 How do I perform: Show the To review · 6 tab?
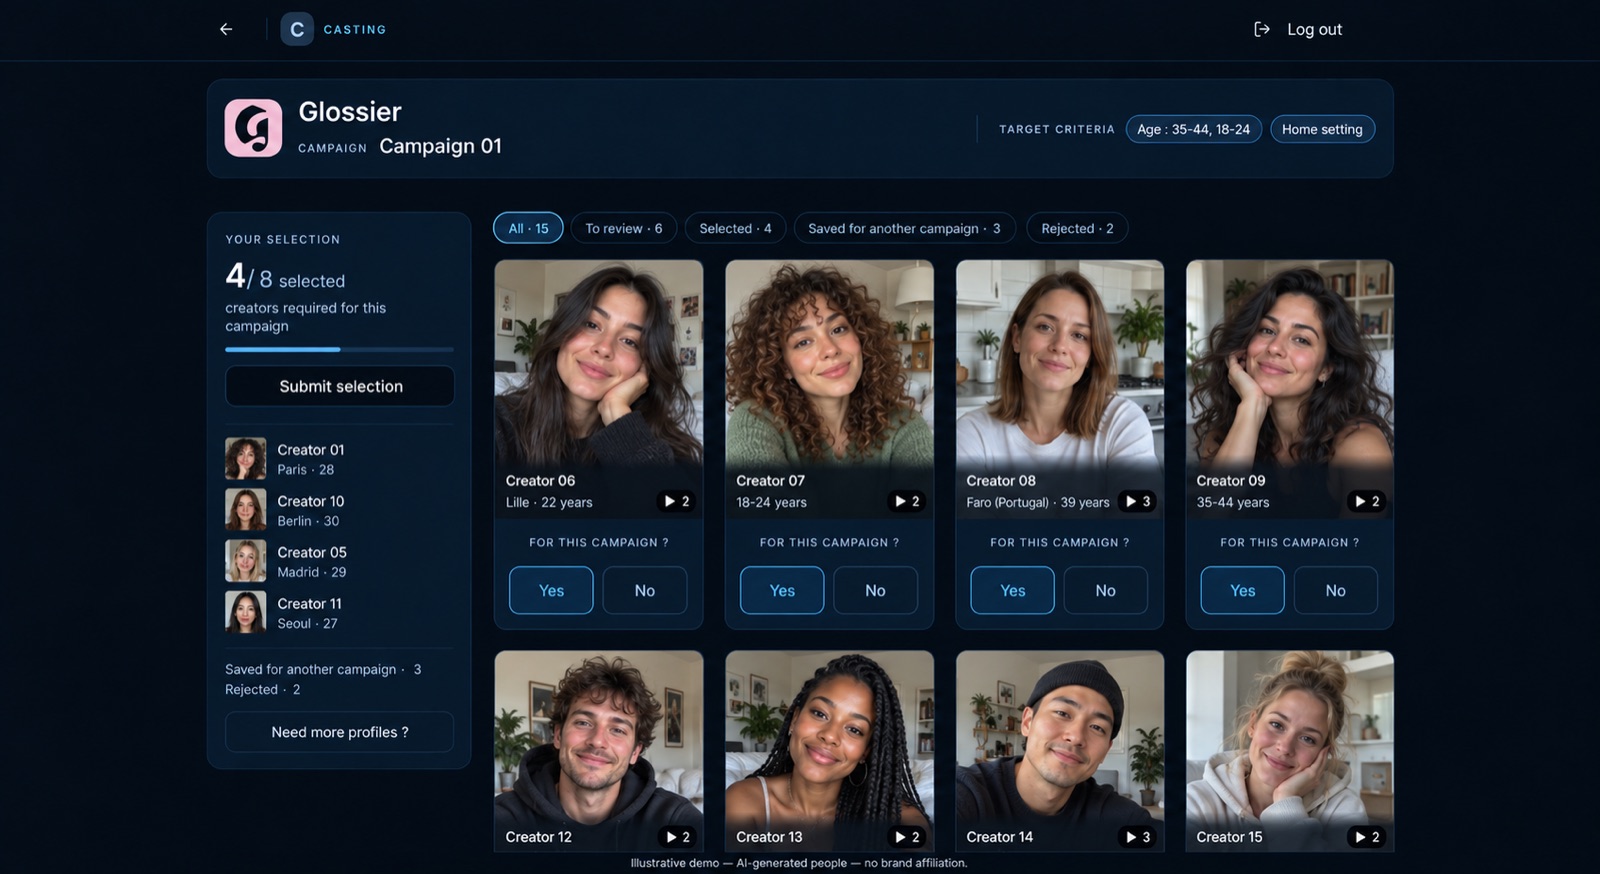coord(624,228)
